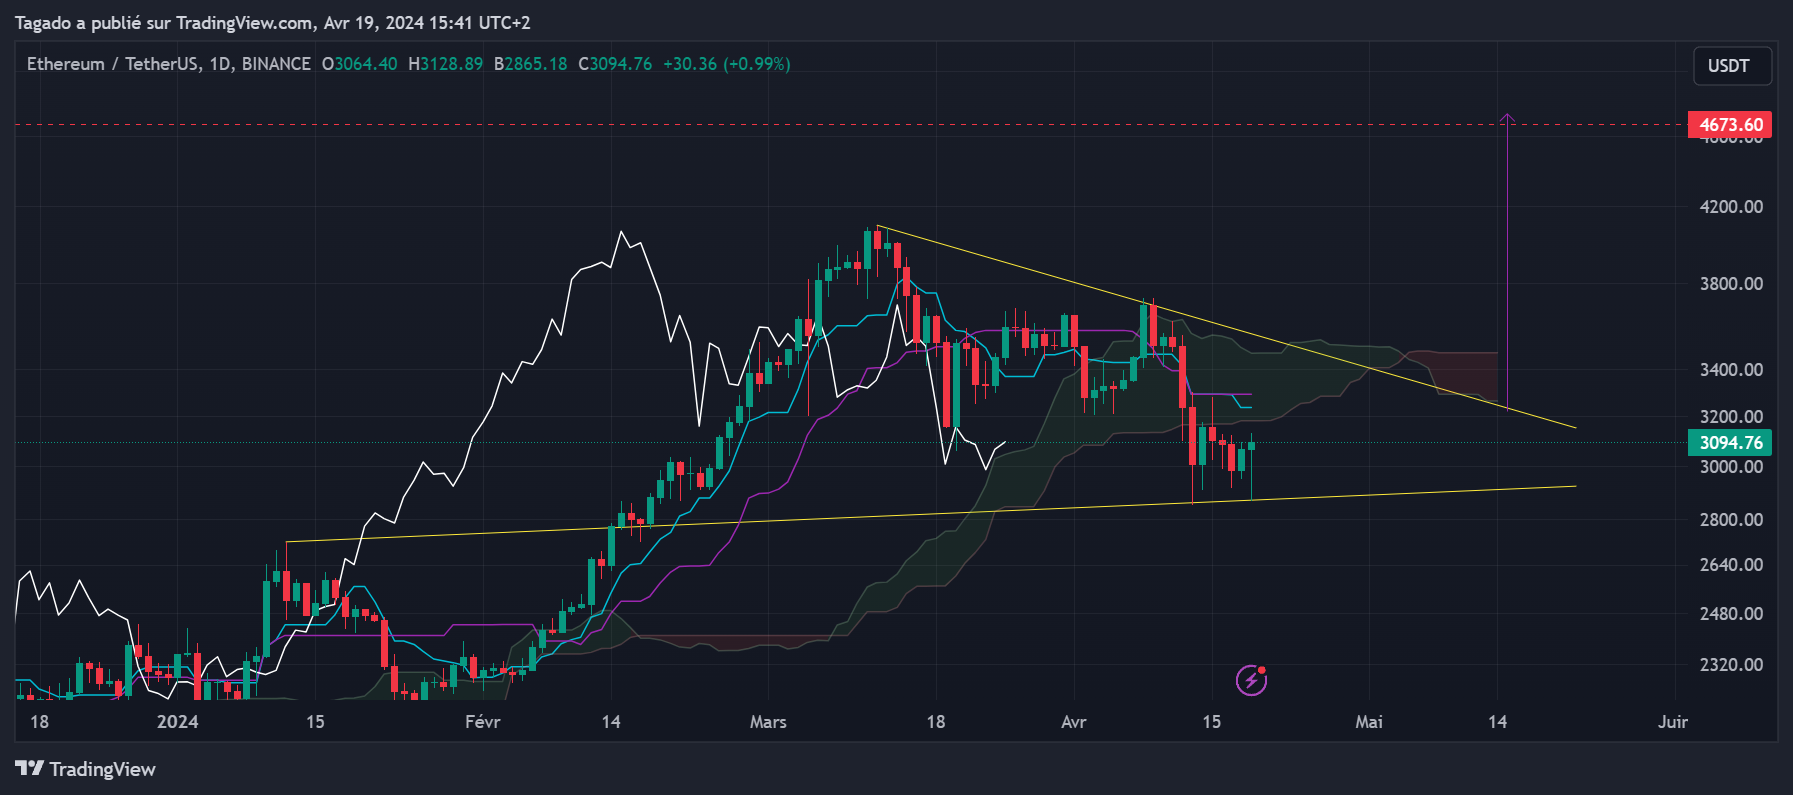Click the 3200.00 price axis label
Screen dimensions: 1793x795
click(1731, 417)
